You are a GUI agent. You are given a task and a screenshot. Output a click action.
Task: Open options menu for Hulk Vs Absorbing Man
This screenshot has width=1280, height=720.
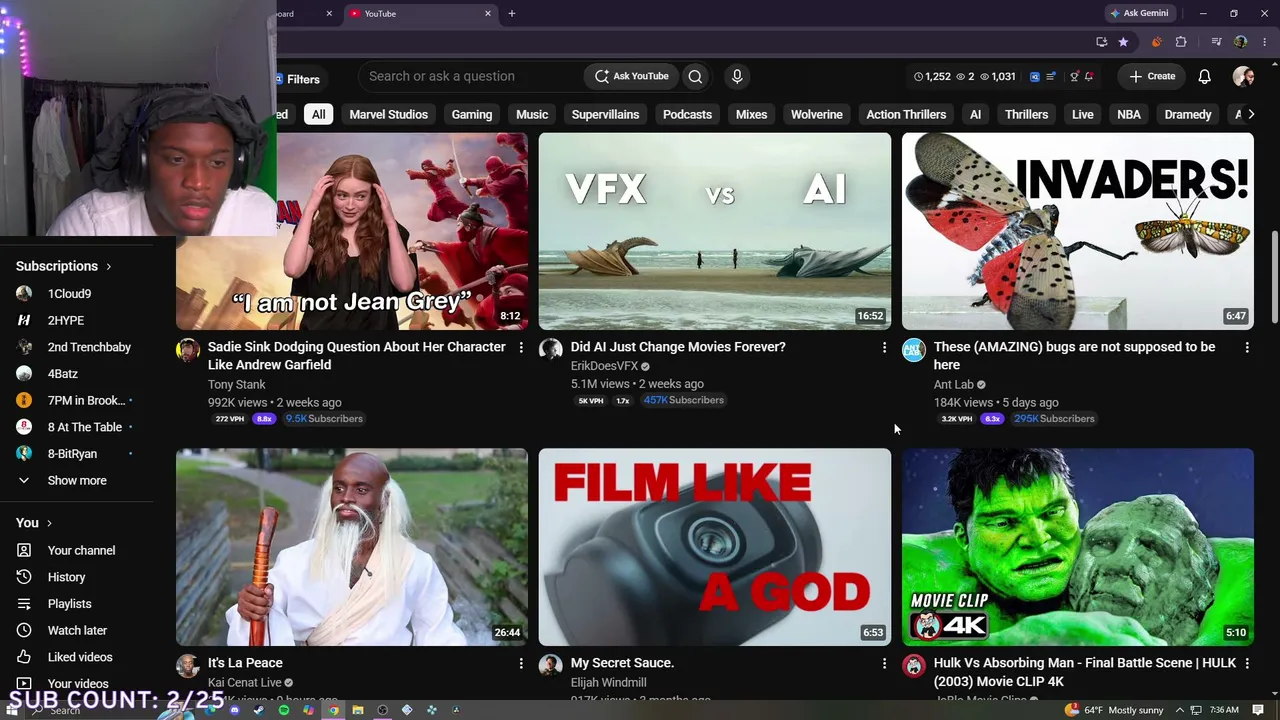[x=1247, y=663]
